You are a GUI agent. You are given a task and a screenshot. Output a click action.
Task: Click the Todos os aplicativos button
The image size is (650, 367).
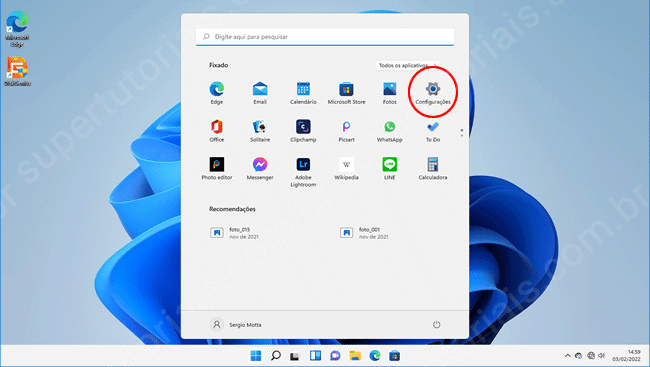pyautogui.click(x=408, y=66)
